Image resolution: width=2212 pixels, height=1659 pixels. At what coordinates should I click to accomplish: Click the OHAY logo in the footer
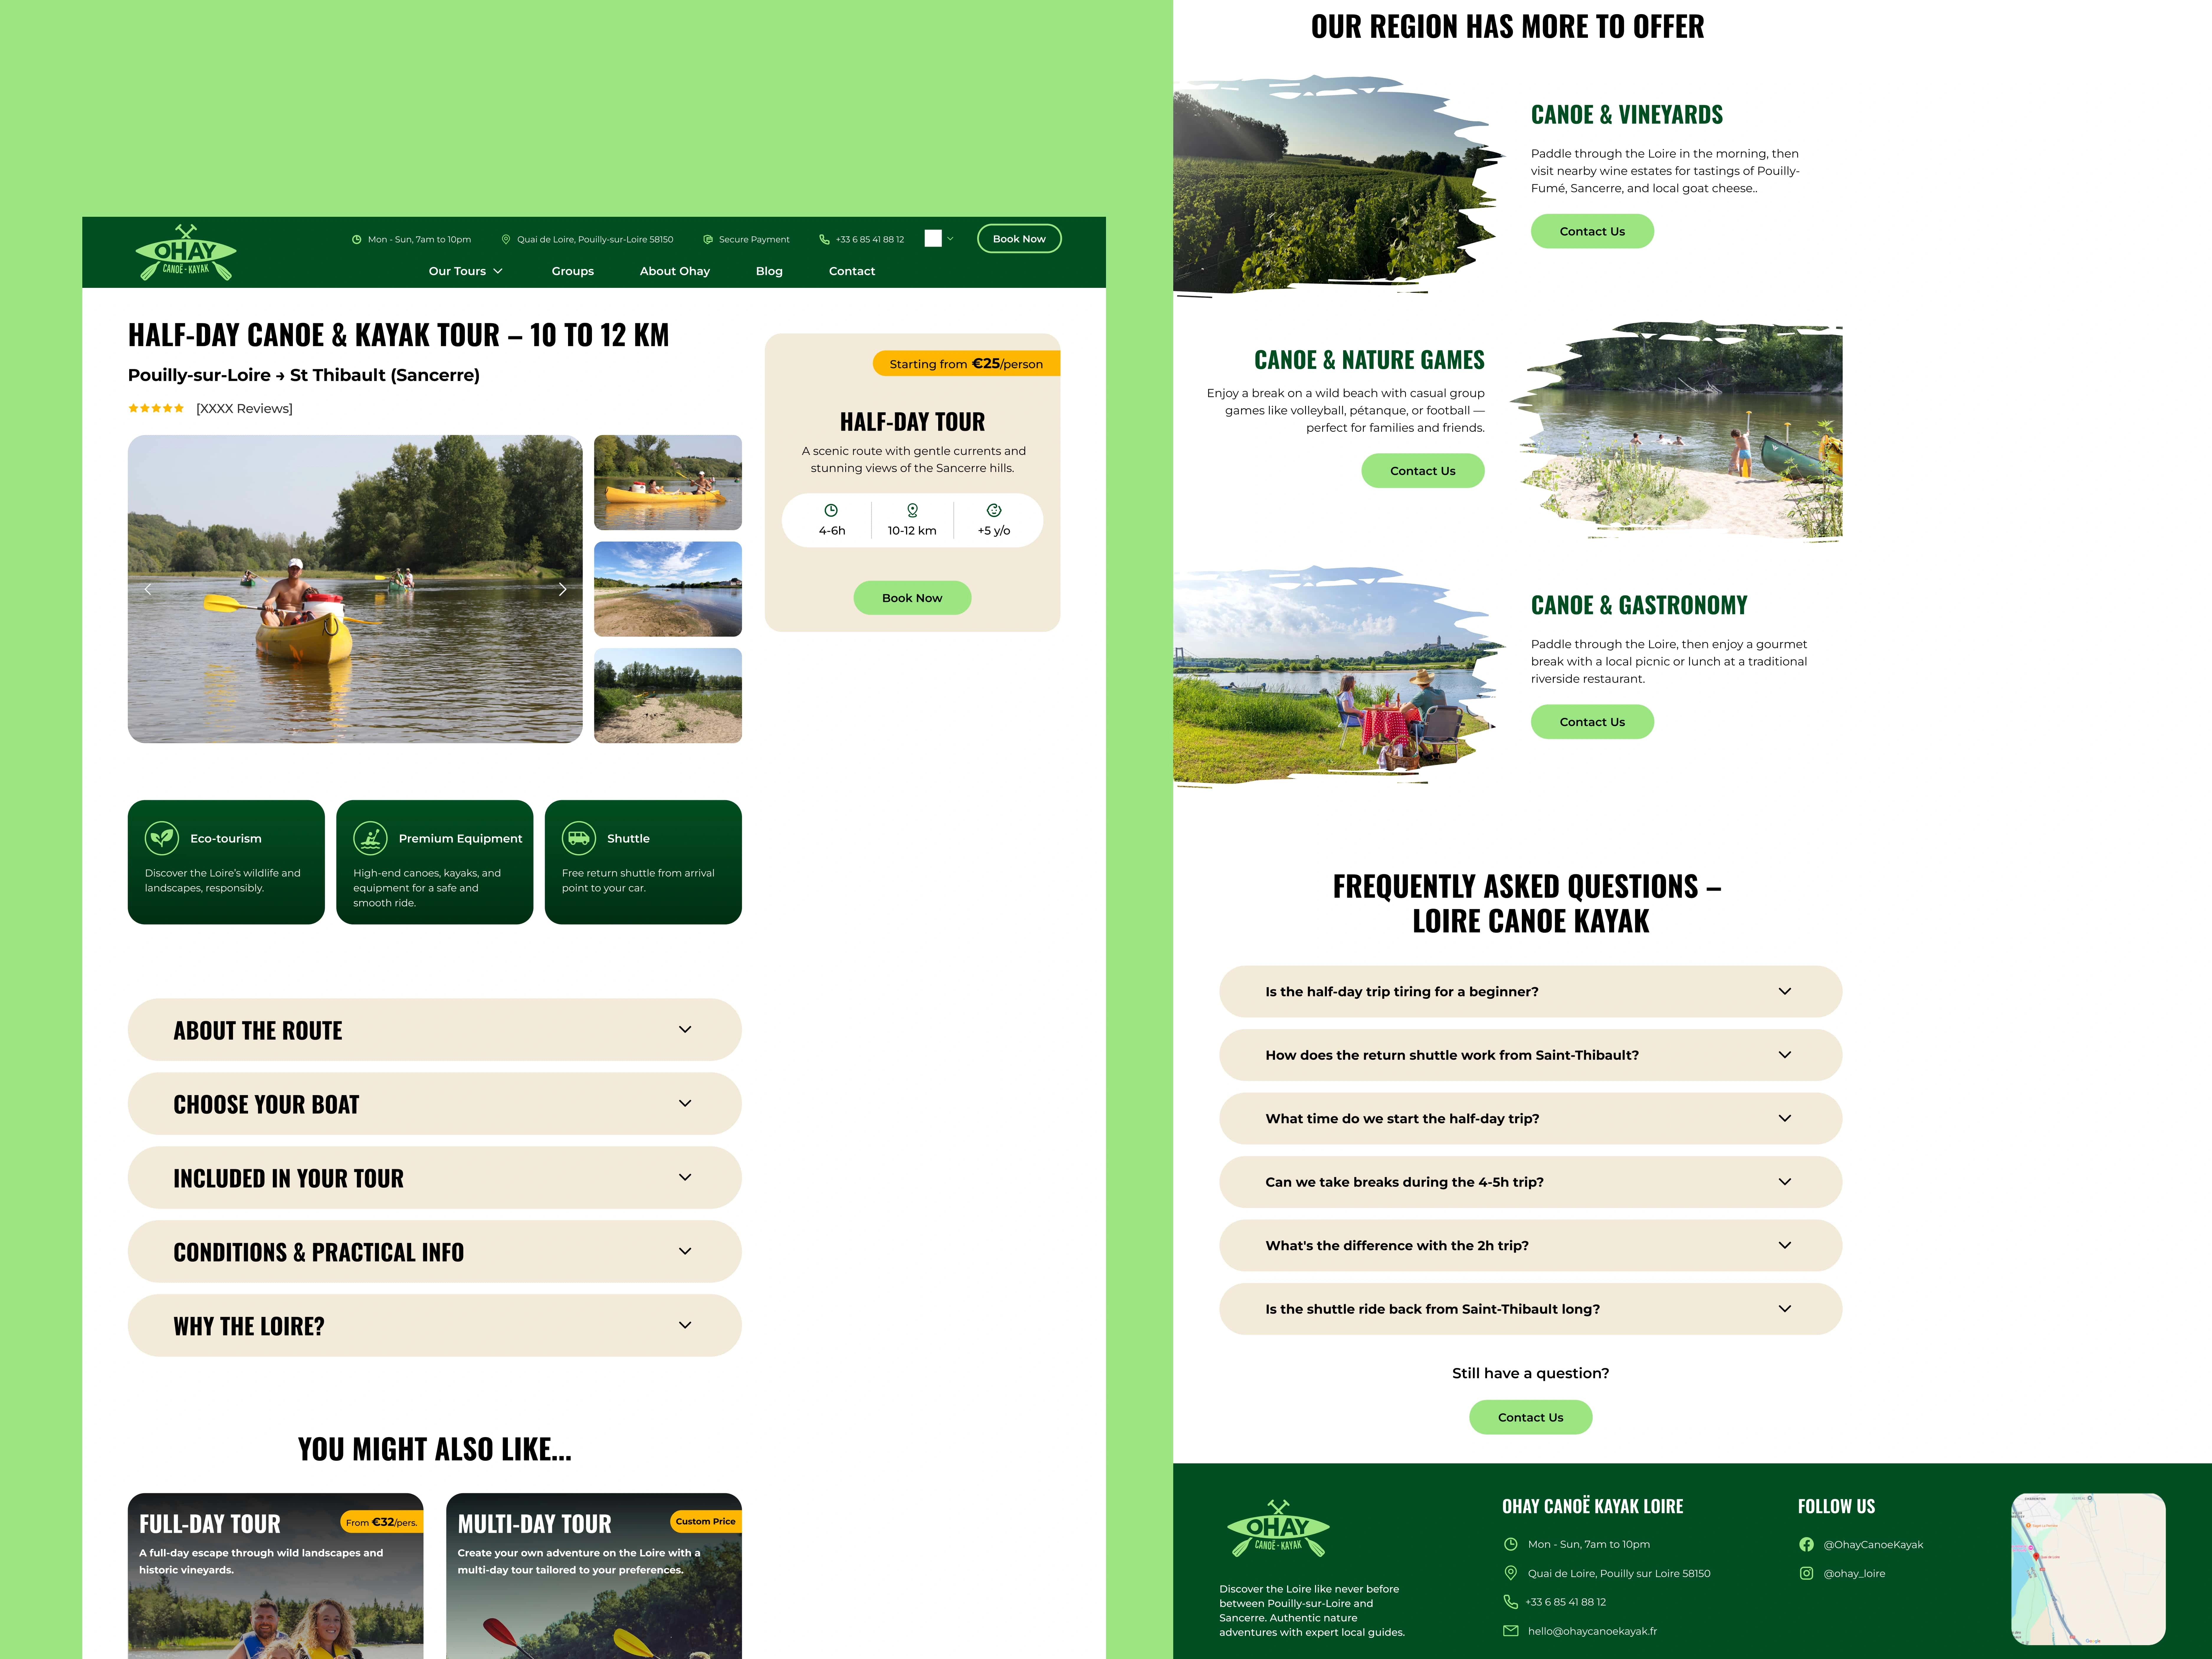click(x=1278, y=1528)
